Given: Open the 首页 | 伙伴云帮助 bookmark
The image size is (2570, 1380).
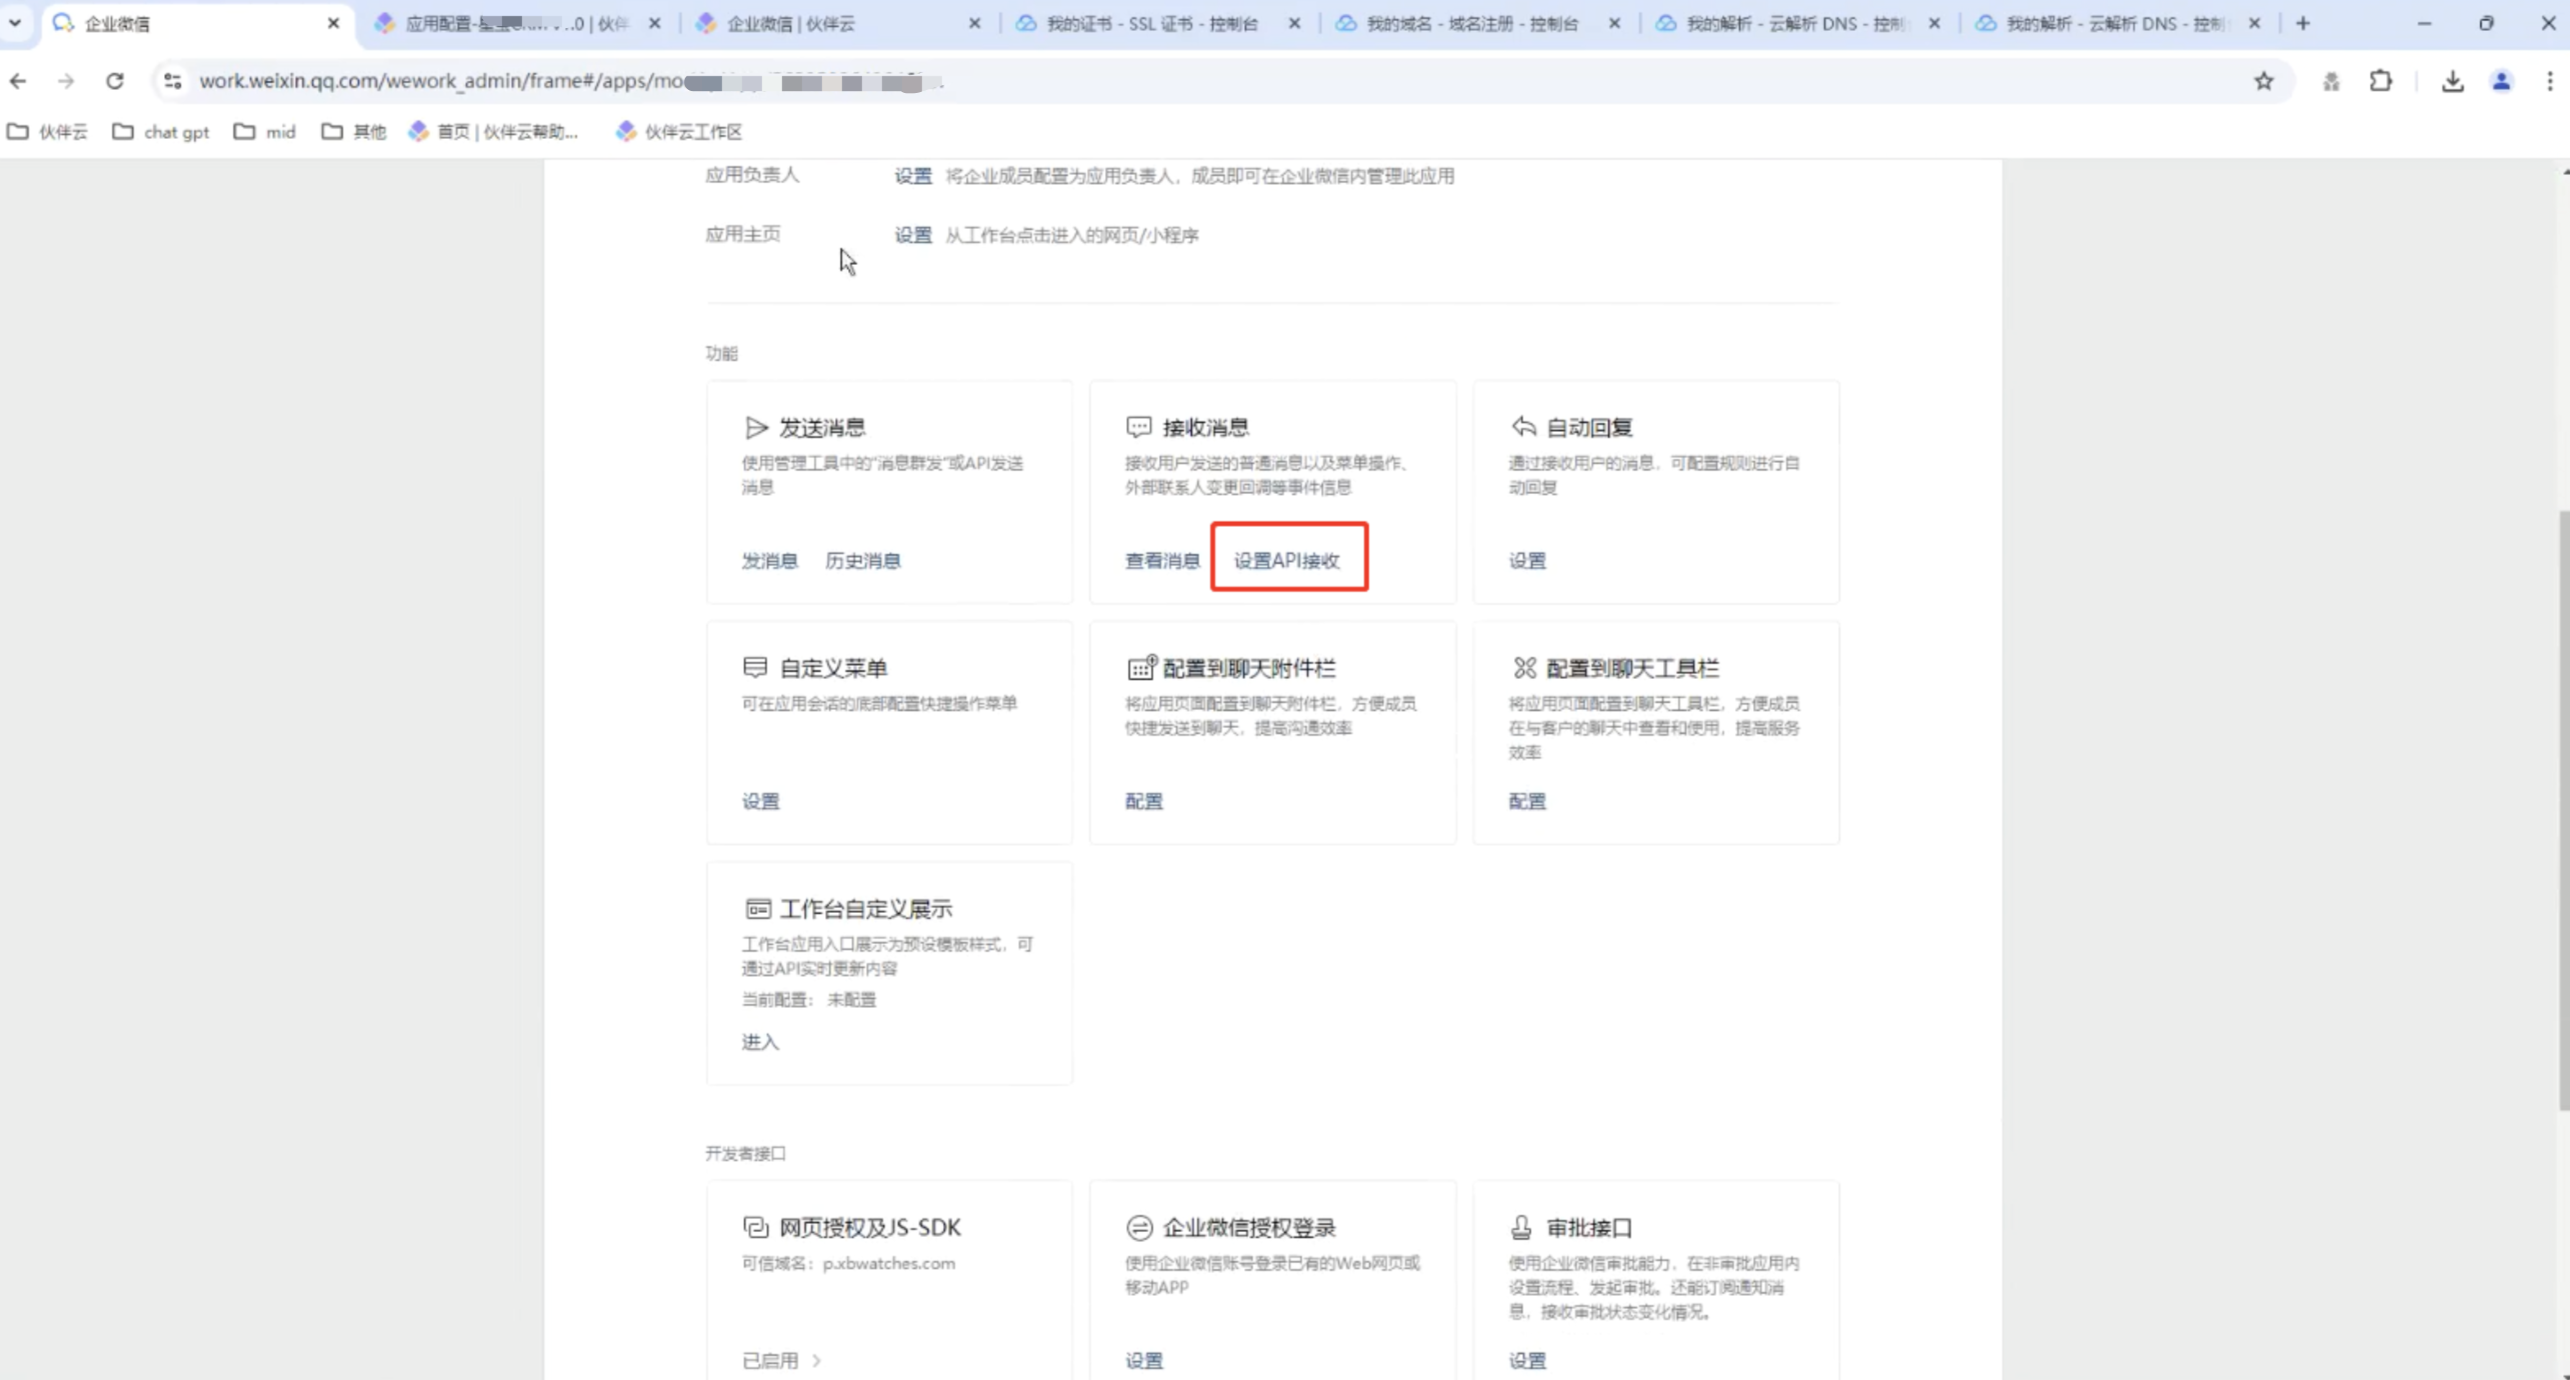Looking at the screenshot, I should pos(494,132).
